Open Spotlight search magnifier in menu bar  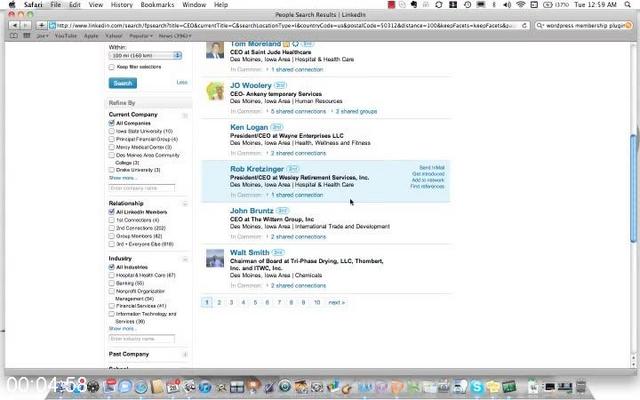coord(628,5)
